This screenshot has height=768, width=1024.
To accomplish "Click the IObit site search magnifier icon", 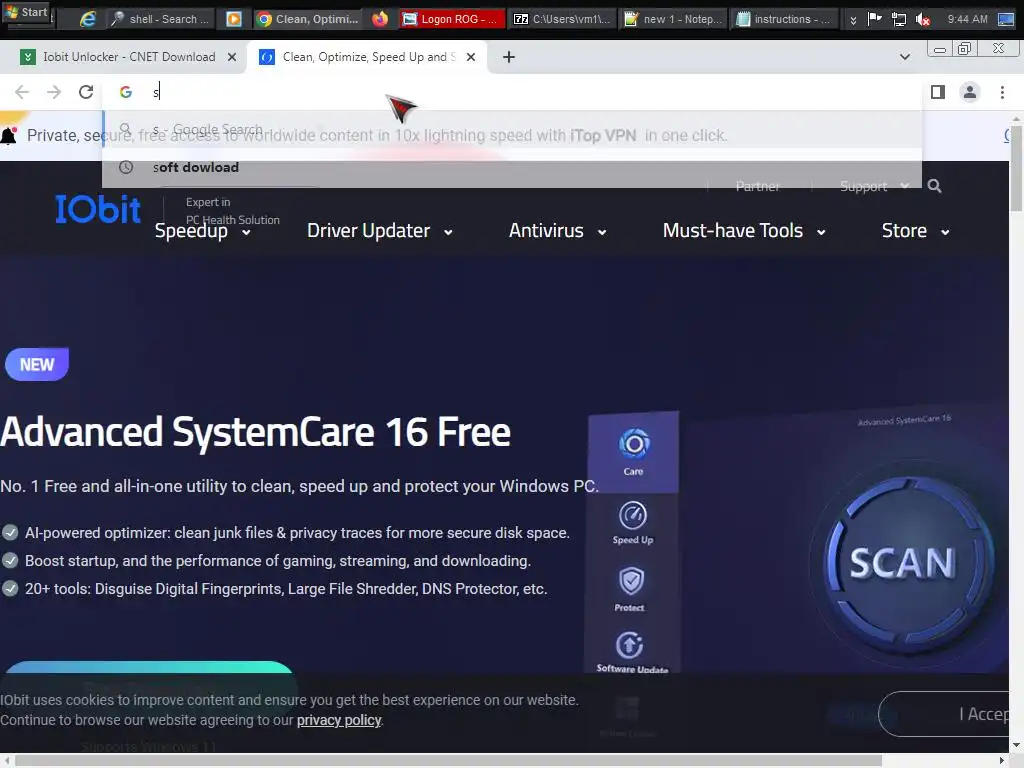I will [935, 186].
